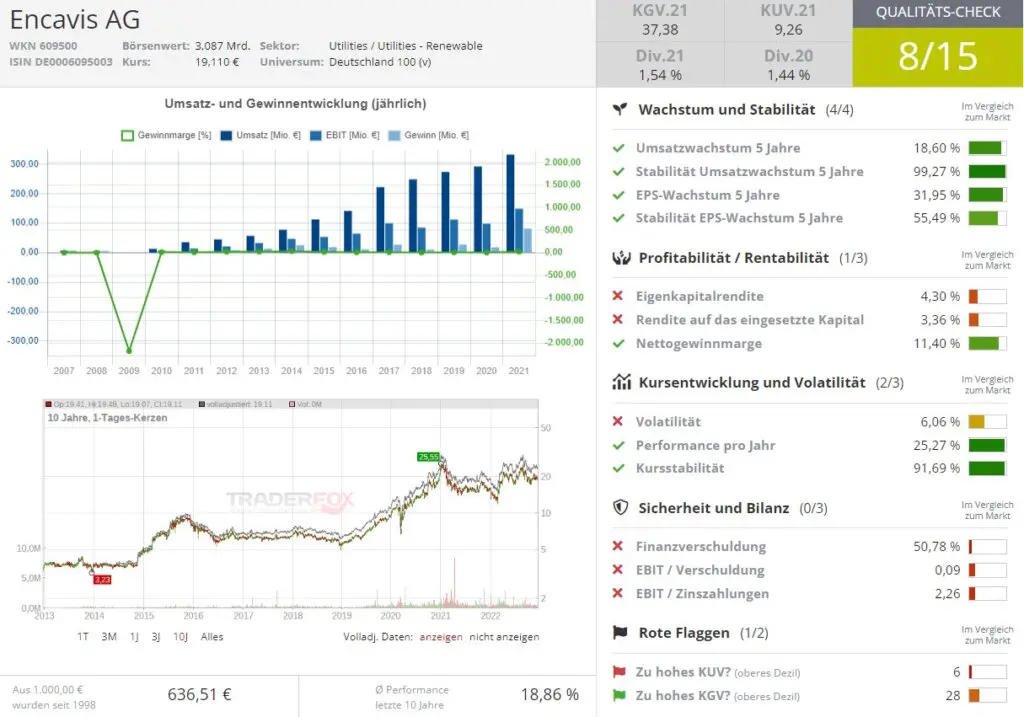Select the 10J chart timeframe
This screenshot has height=717, width=1024.
click(180, 637)
